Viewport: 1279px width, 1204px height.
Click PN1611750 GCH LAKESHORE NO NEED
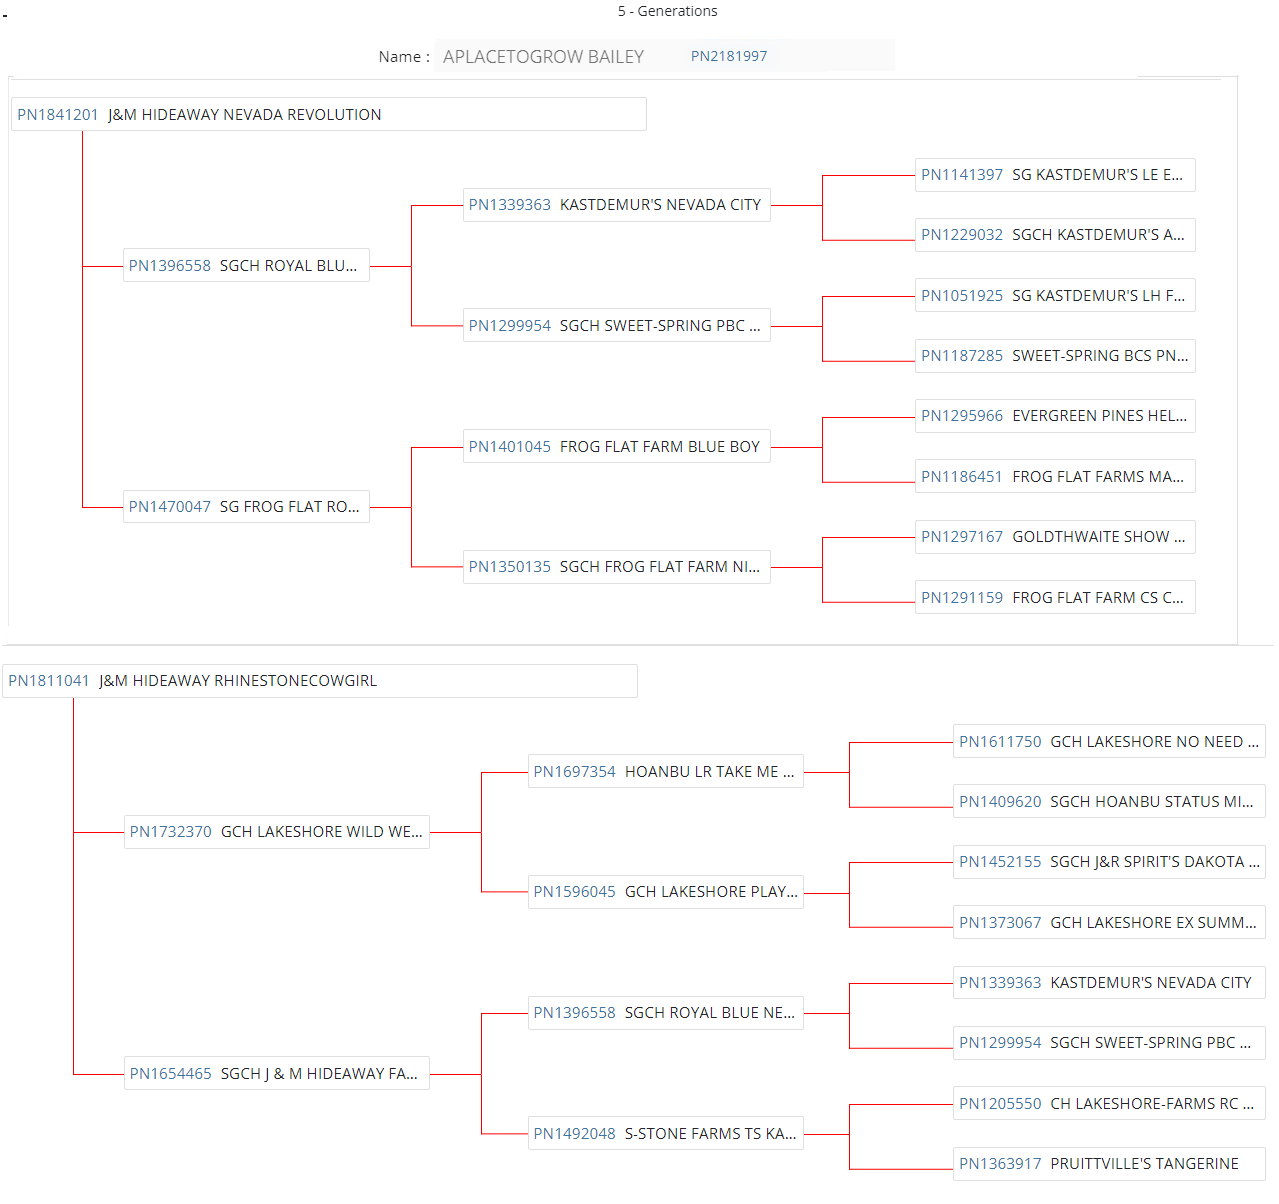point(1108,742)
